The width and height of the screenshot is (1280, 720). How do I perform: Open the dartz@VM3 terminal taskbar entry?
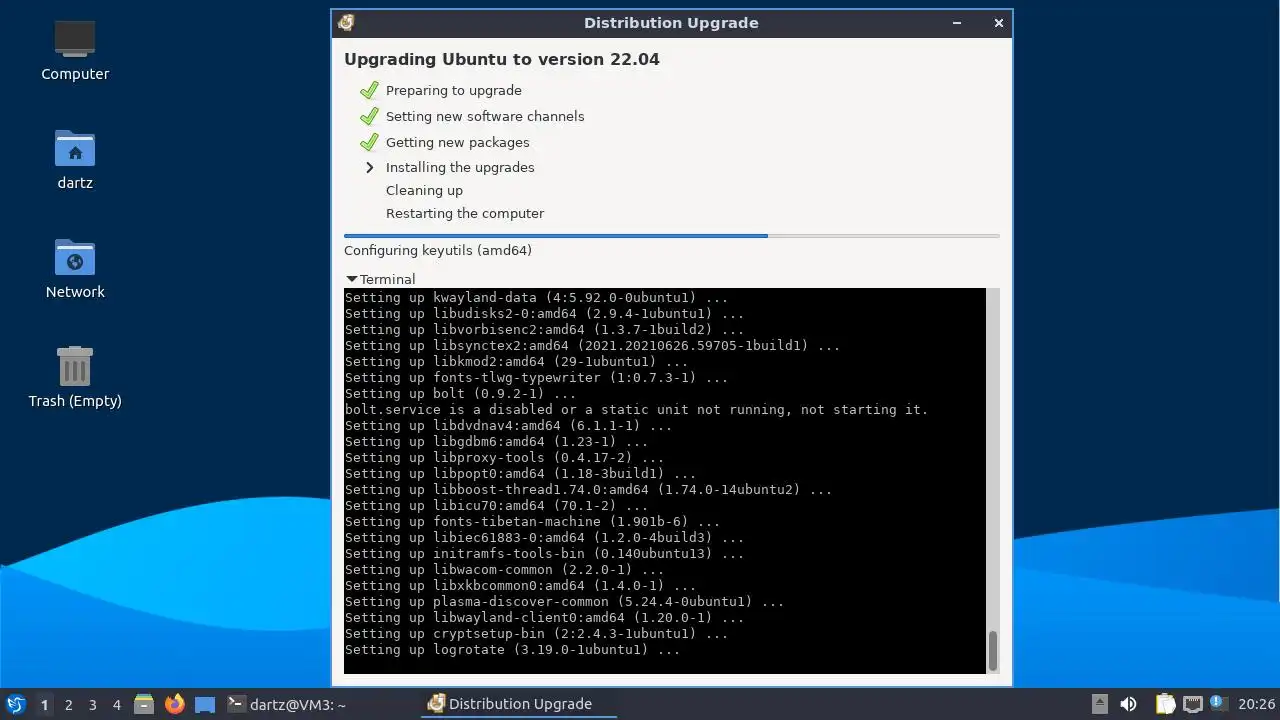coord(288,704)
